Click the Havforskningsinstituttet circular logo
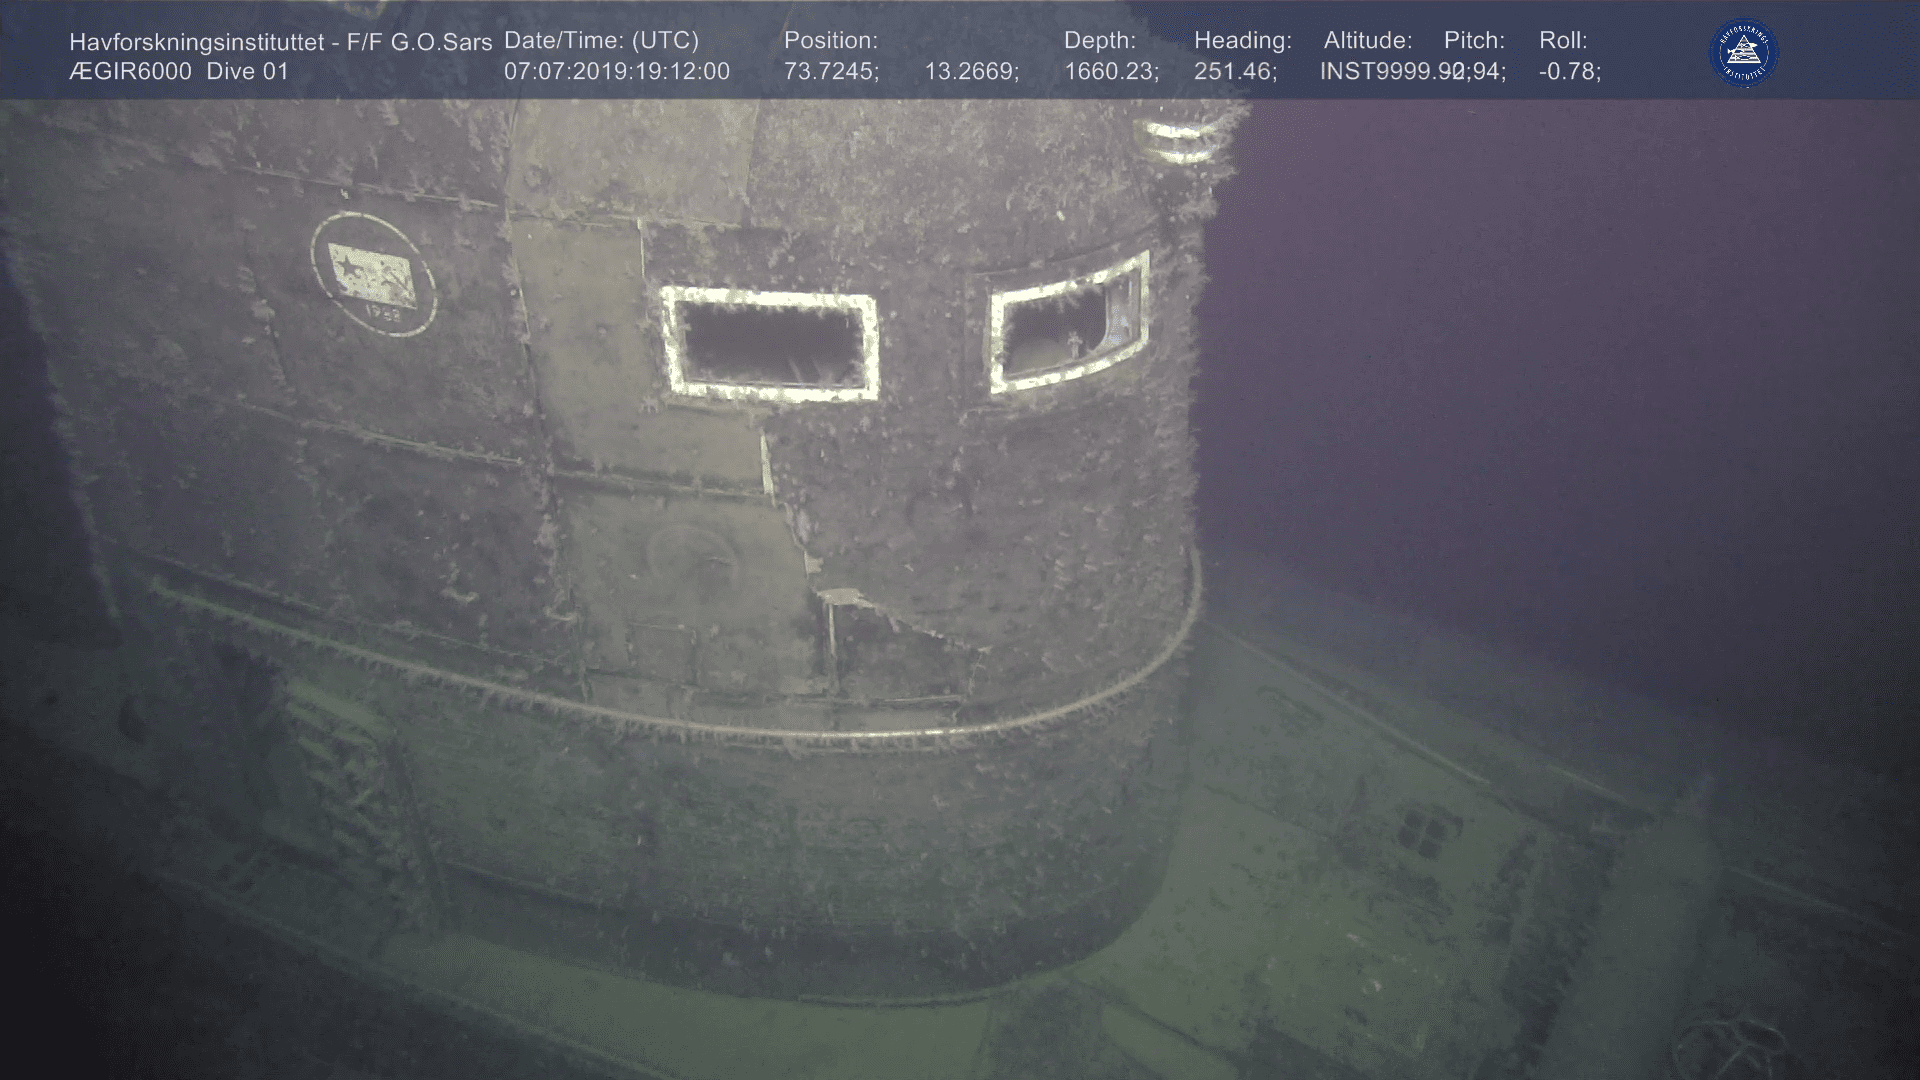 1745,55
